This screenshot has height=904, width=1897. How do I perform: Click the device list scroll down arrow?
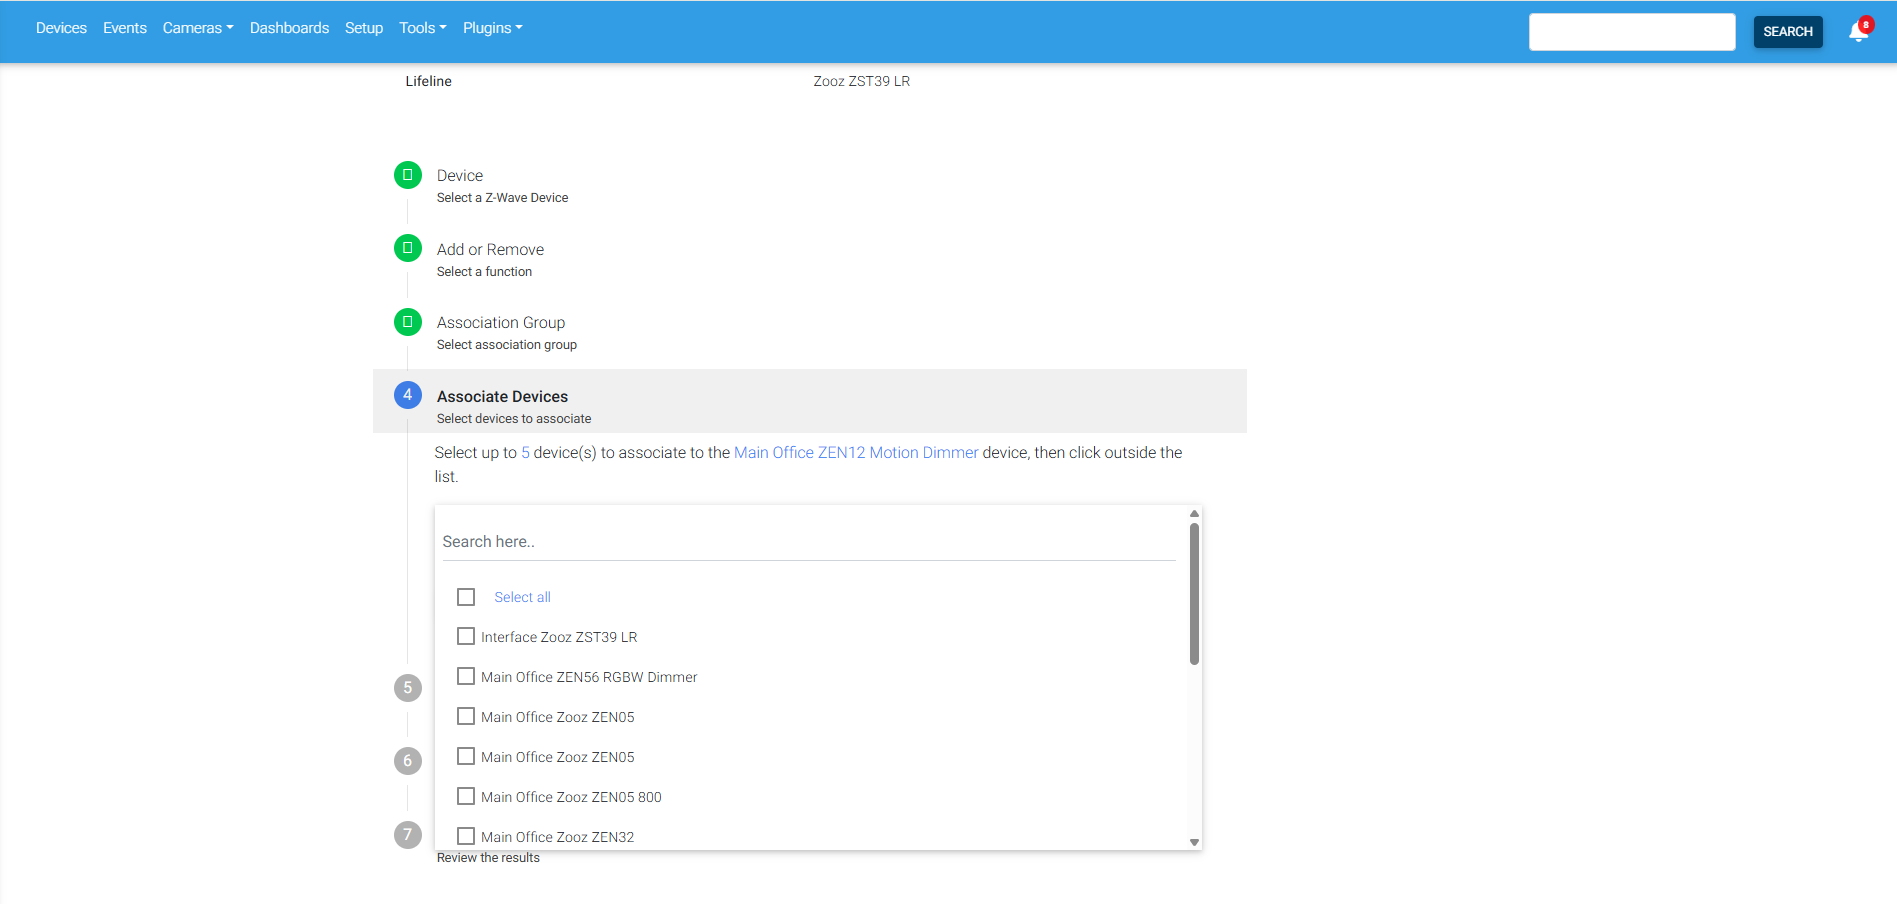pyautogui.click(x=1194, y=842)
